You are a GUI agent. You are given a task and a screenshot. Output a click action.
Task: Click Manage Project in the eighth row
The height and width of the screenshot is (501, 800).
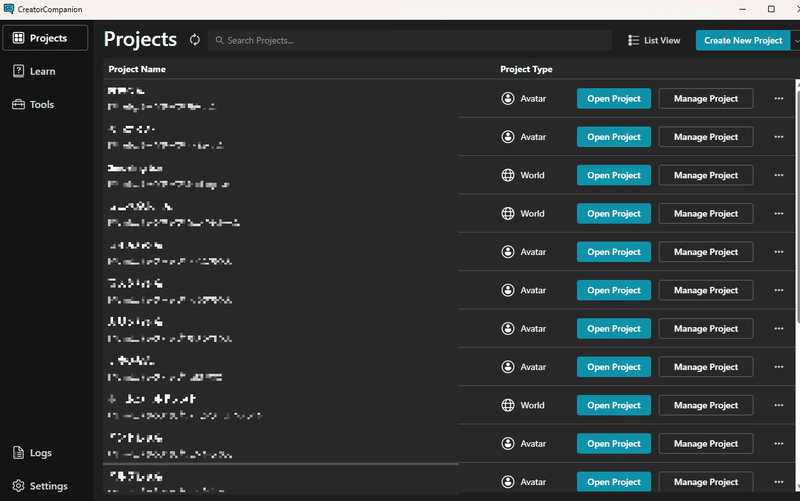(x=706, y=367)
